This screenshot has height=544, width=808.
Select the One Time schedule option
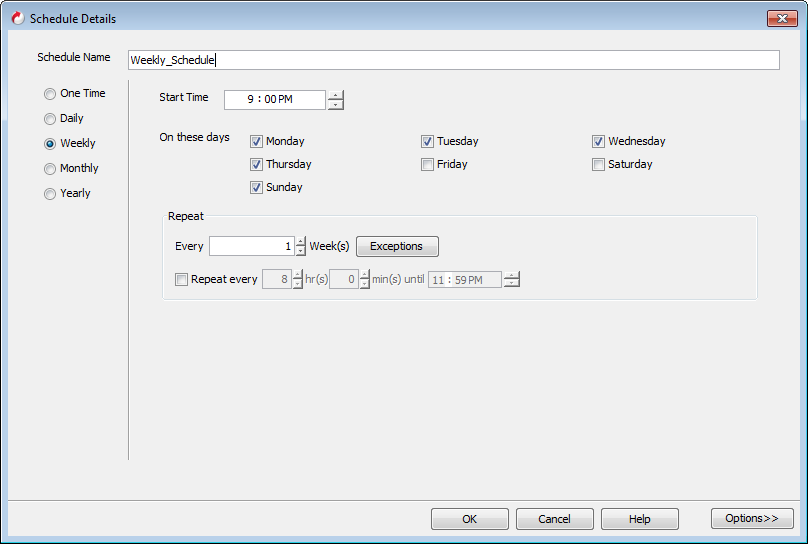tap(50, 94)
